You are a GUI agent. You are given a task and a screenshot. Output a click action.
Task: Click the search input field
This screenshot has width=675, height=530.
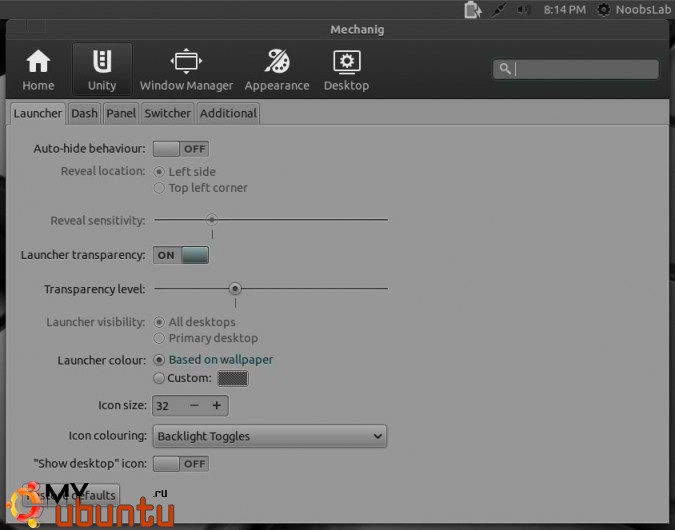[585, 69]
